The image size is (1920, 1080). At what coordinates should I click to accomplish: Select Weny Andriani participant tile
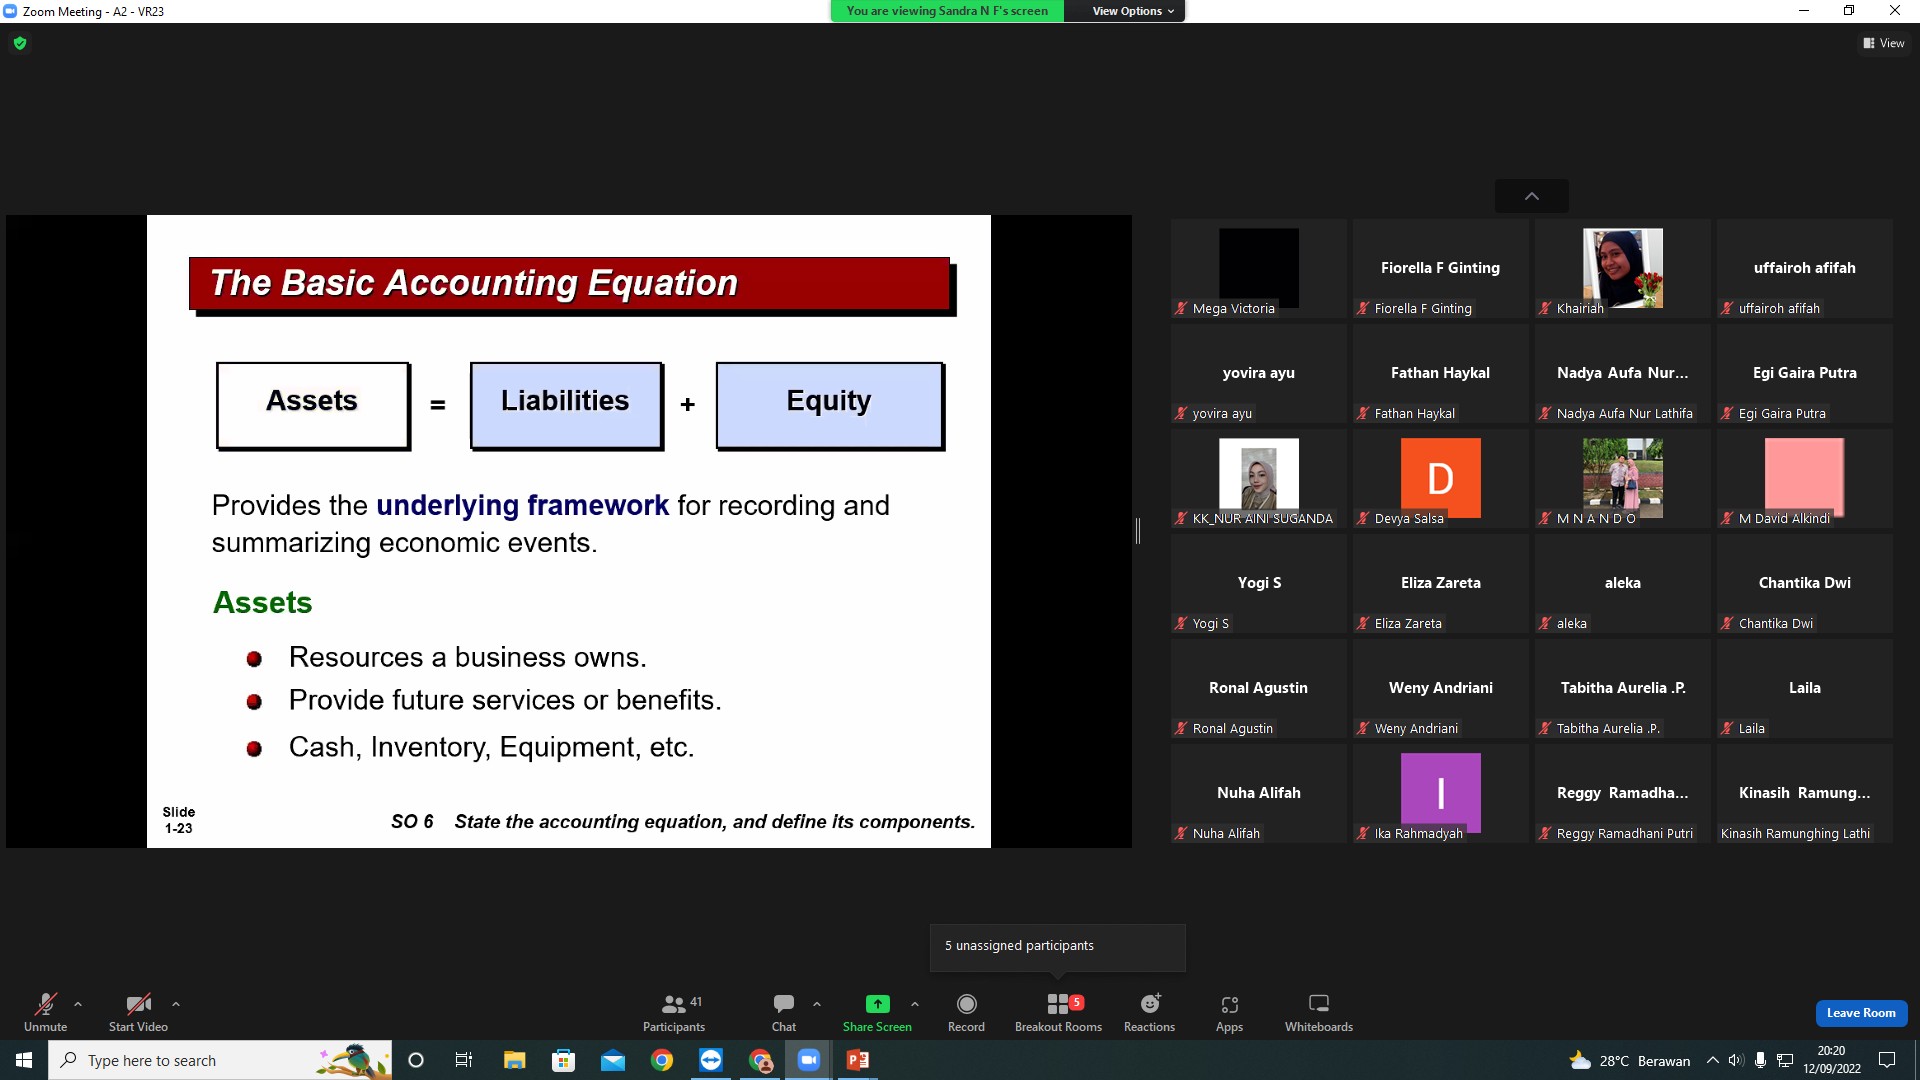click(1440, 688)
